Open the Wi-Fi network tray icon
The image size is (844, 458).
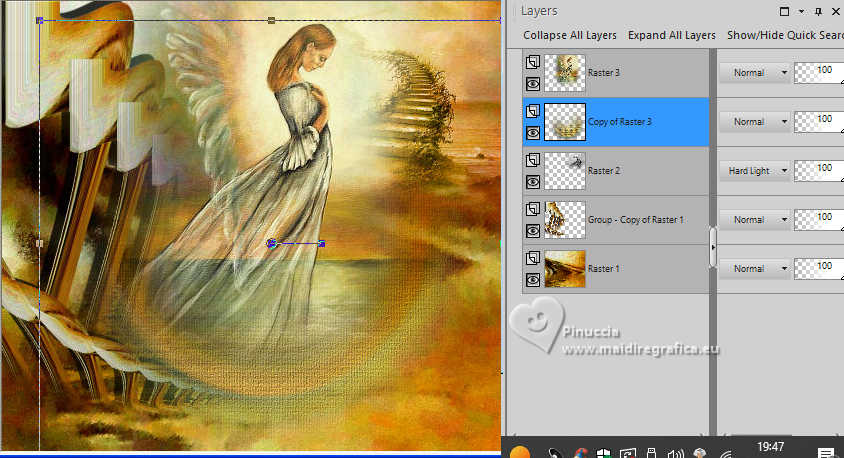pyautogui.click(x=726, y=454)
